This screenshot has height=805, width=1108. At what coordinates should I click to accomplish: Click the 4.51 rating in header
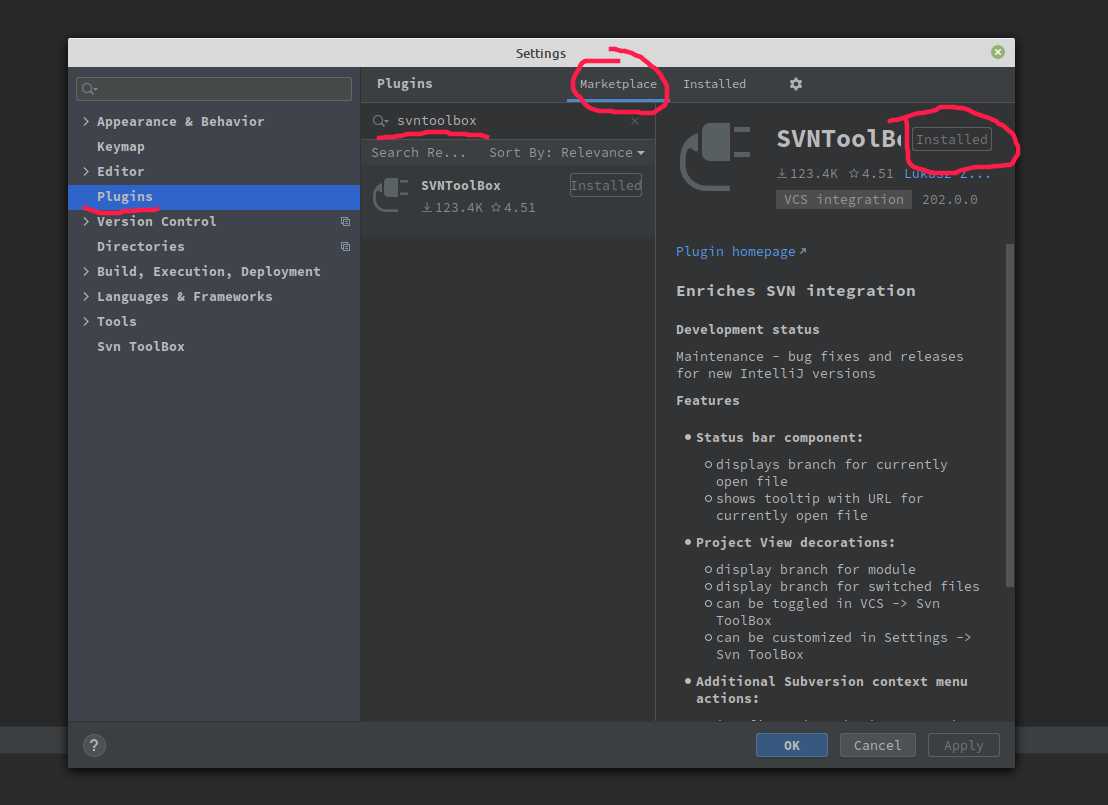click(x=871, y=173)
